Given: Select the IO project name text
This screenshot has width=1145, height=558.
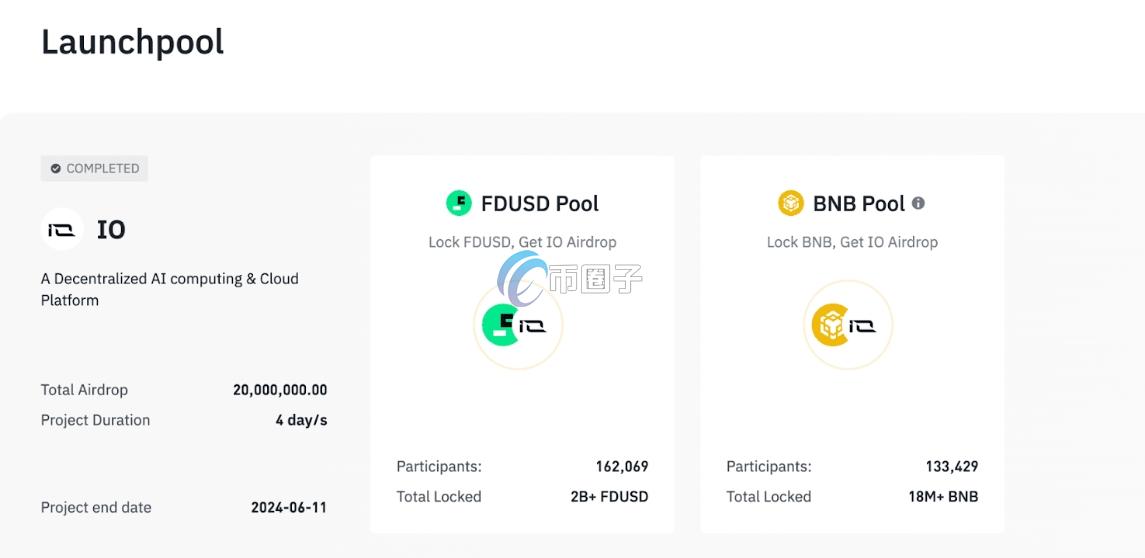Looking at the screenshot, I should [x=111, y=230].
